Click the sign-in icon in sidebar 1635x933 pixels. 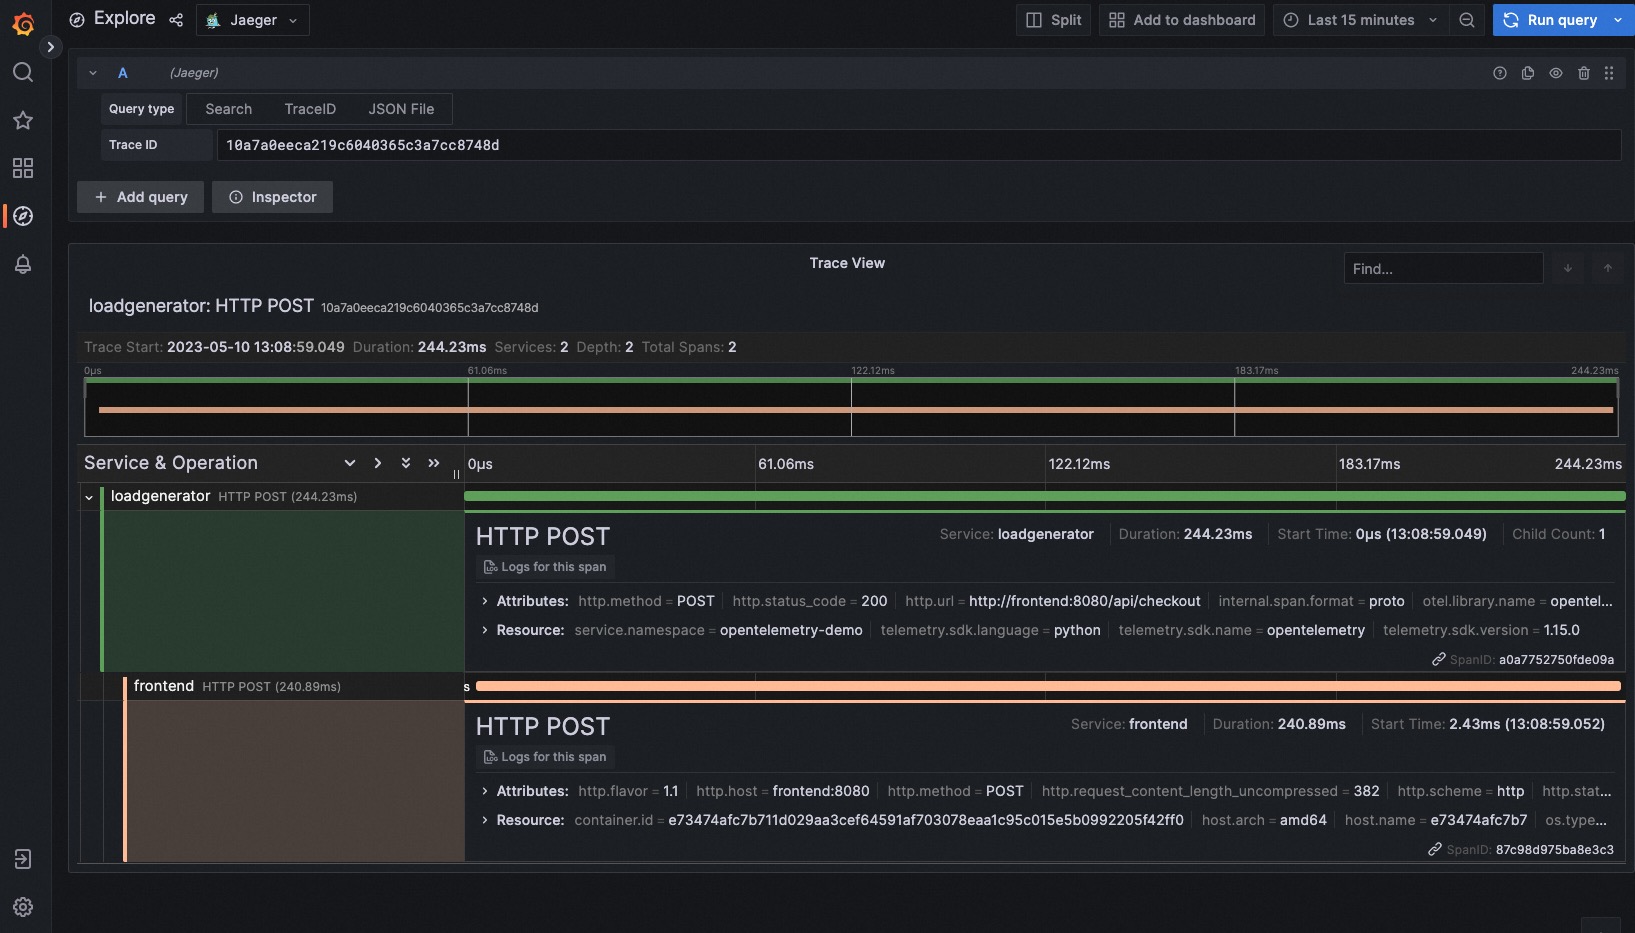click(x=23, y=859)
